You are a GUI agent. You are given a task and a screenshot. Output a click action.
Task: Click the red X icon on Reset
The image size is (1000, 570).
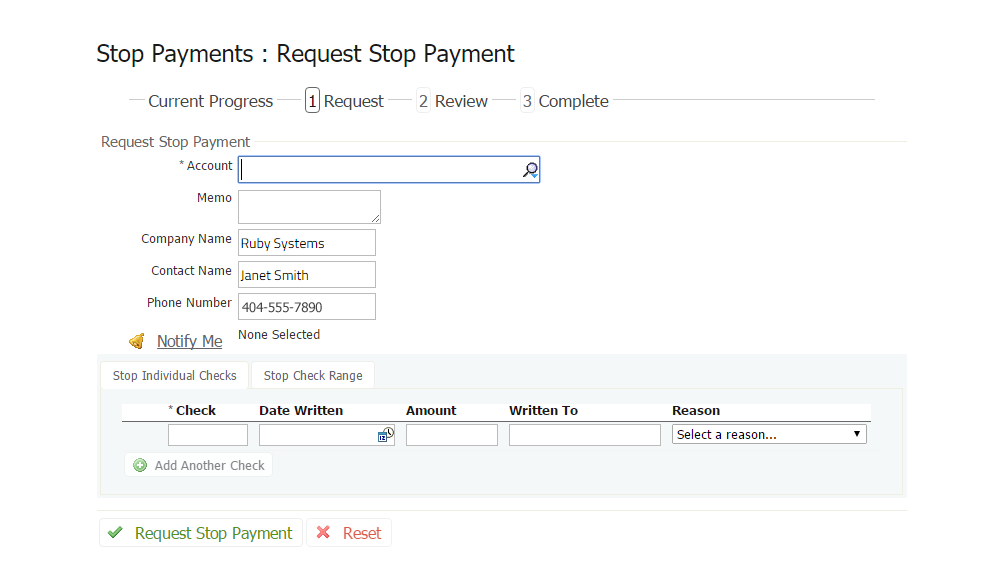(324, 533)
